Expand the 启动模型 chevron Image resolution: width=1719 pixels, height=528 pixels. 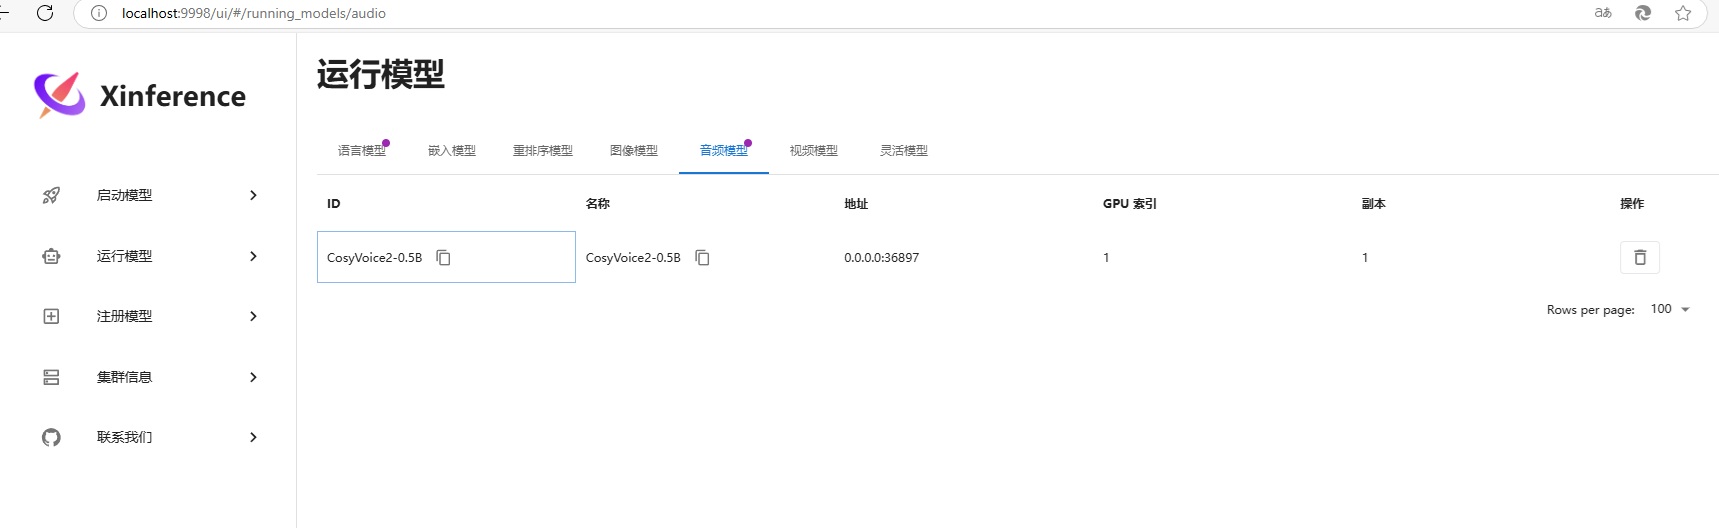pos(253,195)
